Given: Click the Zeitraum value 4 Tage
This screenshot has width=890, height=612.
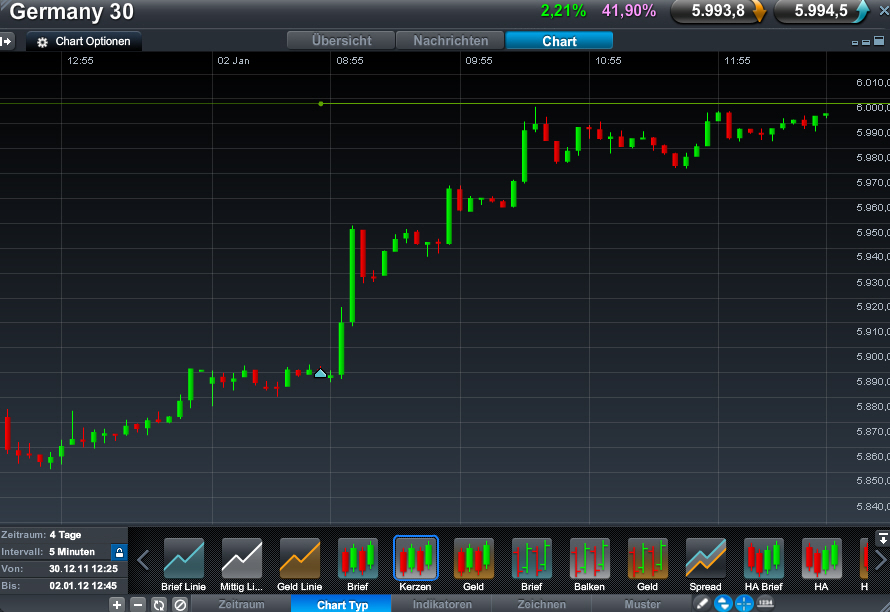Looking at the screenshot, I should coord(65,535).
